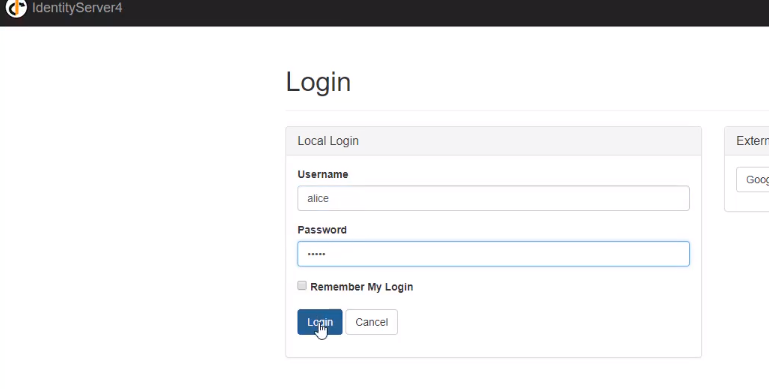Click the partially visible Google login button

(753, 180)
